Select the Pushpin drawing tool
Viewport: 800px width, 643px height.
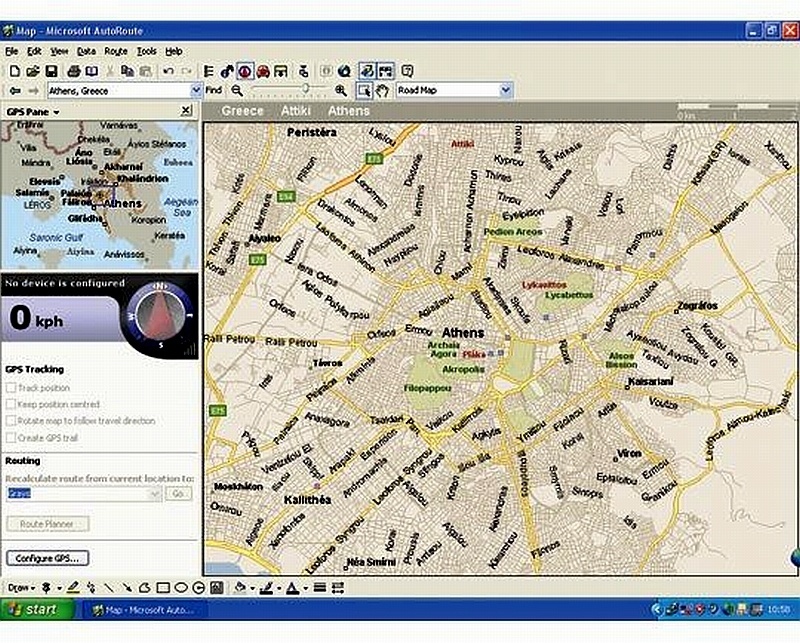[46, 588]
